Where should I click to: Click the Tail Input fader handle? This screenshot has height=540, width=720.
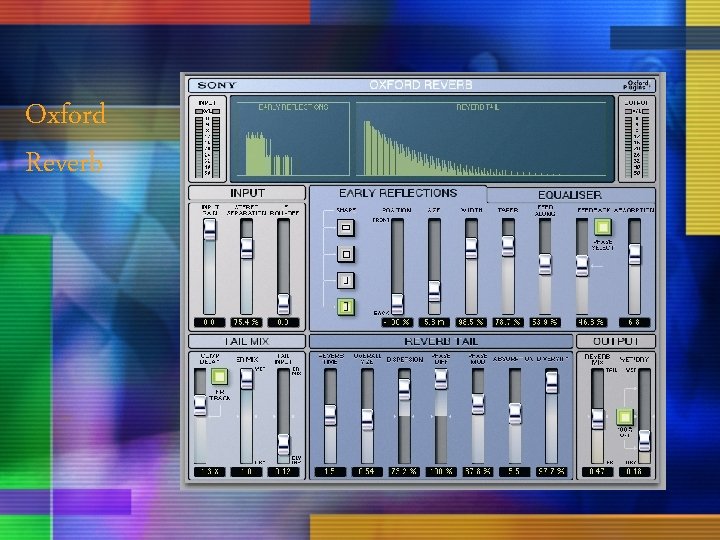click(283, 444)
